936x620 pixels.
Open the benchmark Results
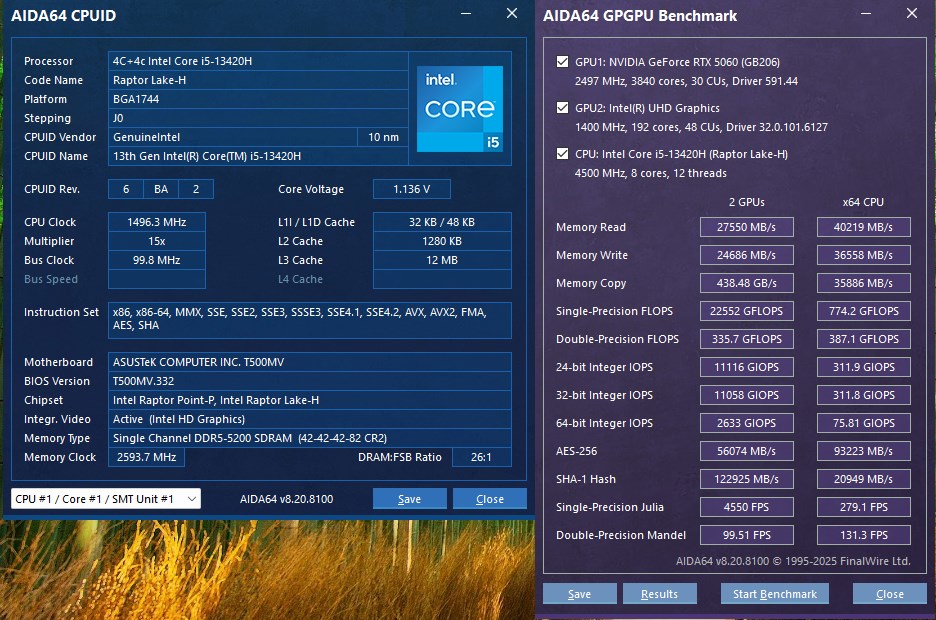(x=659, y=594)
